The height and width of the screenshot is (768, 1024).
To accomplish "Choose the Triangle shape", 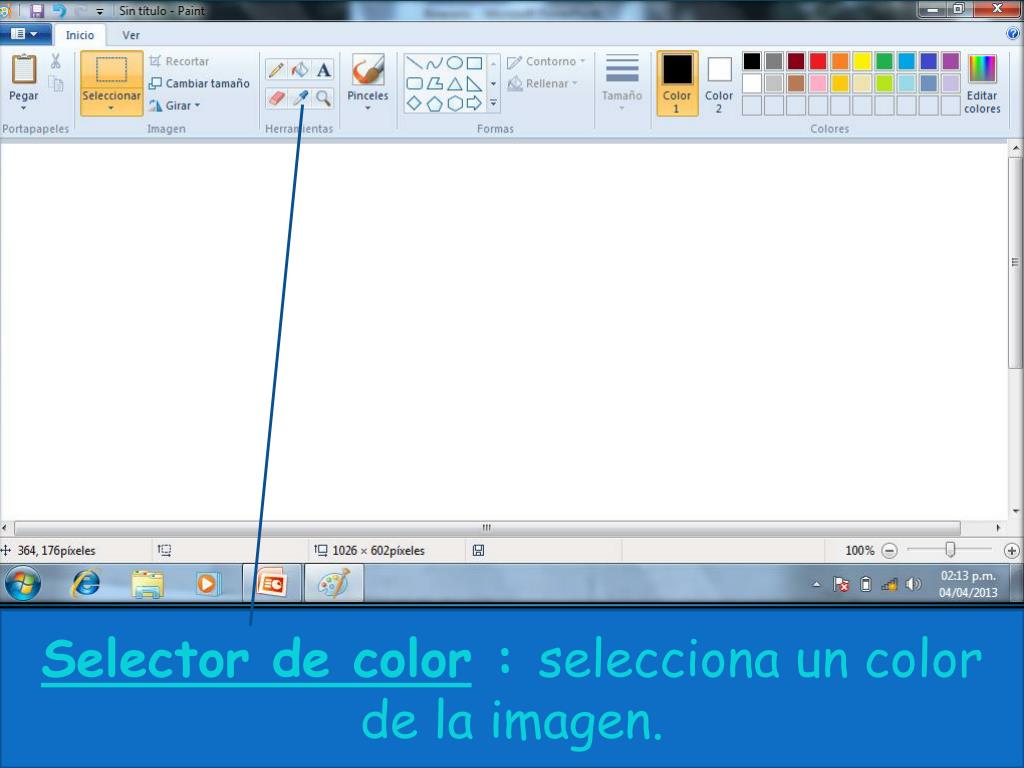I will 455,84.
